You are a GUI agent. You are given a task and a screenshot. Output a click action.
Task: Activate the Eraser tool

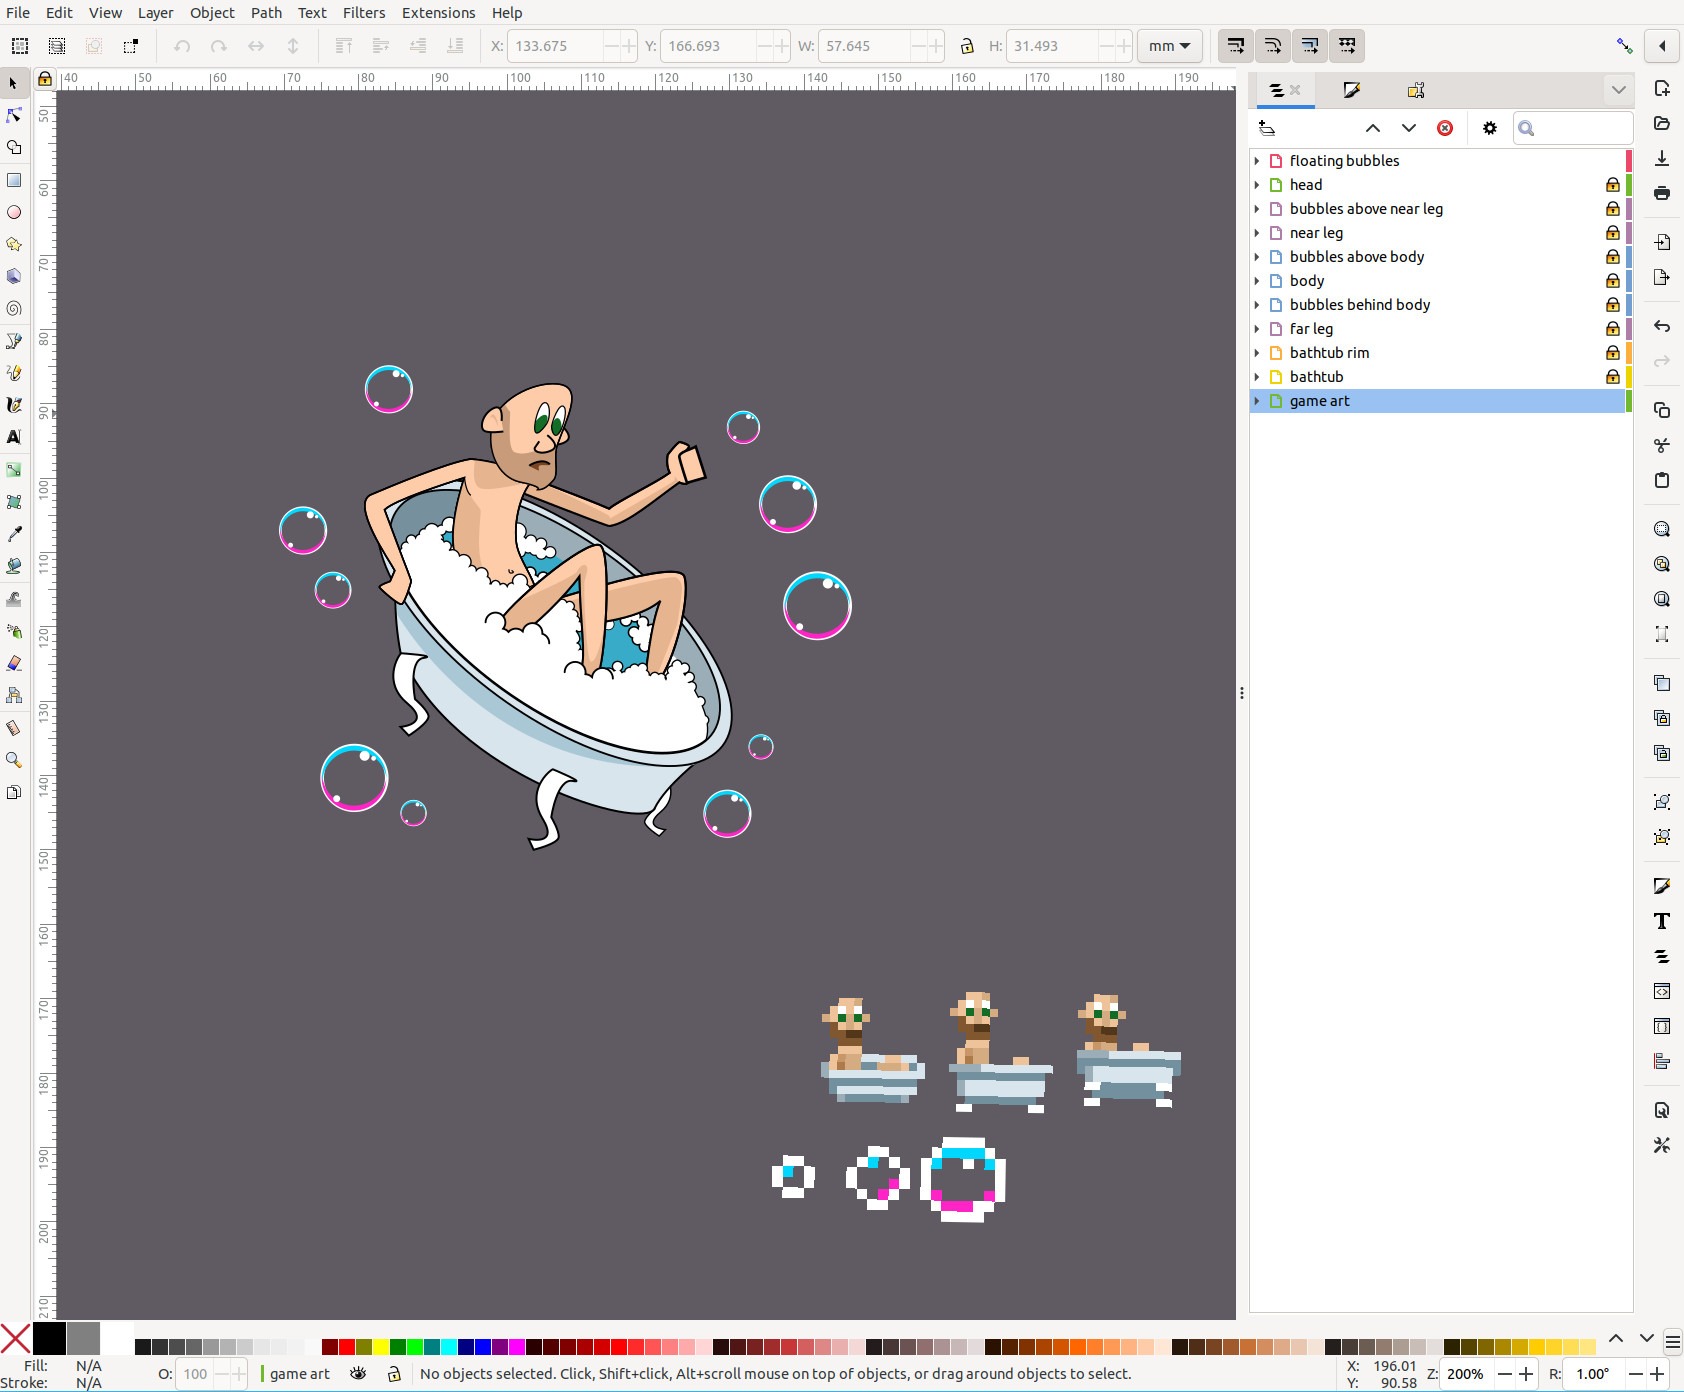pyautogui.click(x=14, y=663)
